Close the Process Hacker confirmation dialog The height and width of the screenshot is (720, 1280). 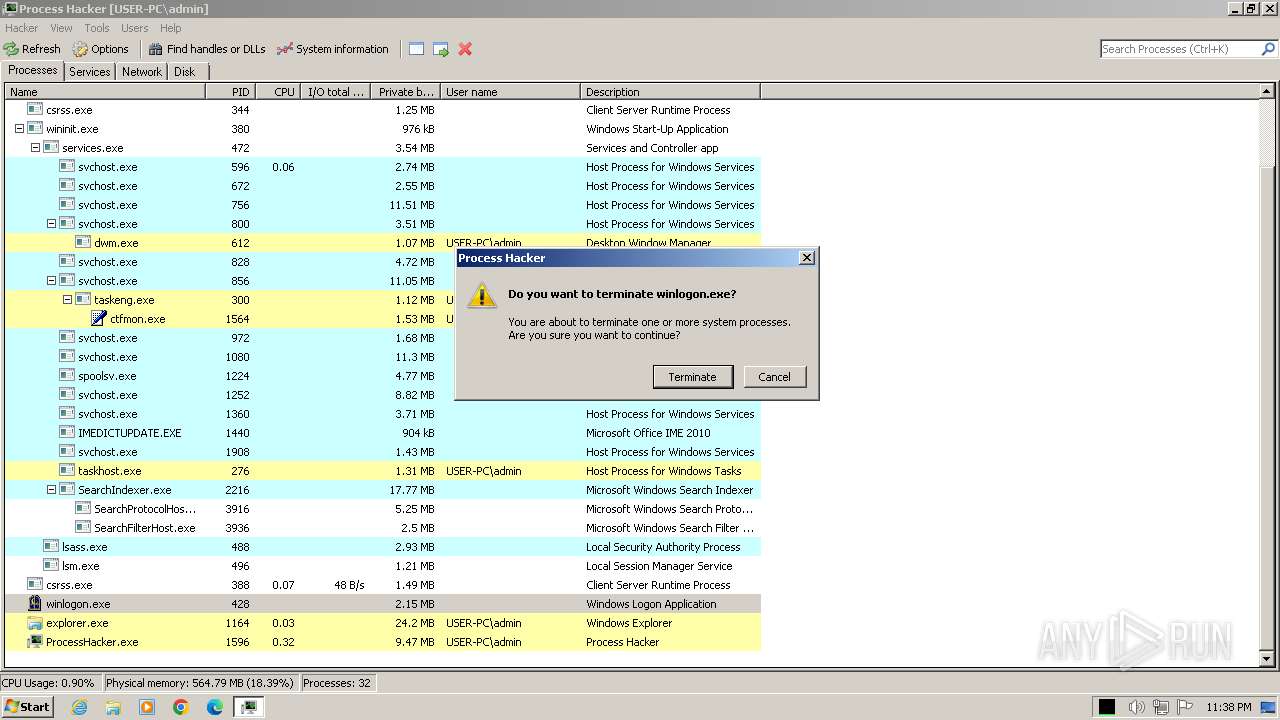point(807,258)
